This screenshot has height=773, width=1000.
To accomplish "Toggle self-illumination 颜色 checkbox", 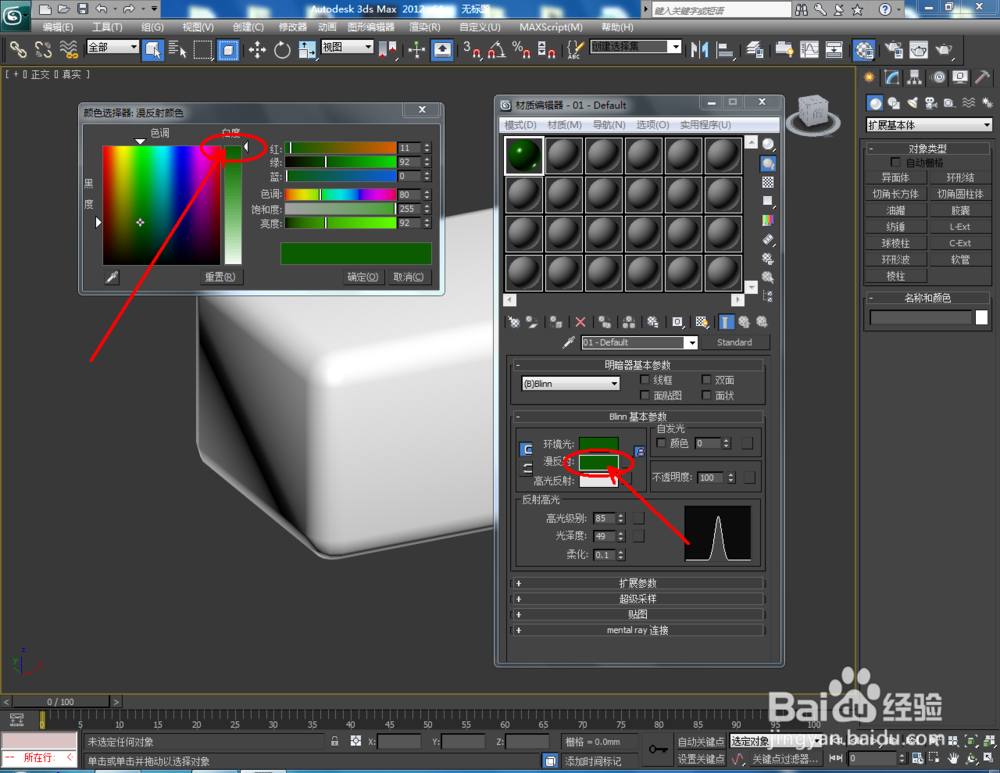I will tap(661, 443).
